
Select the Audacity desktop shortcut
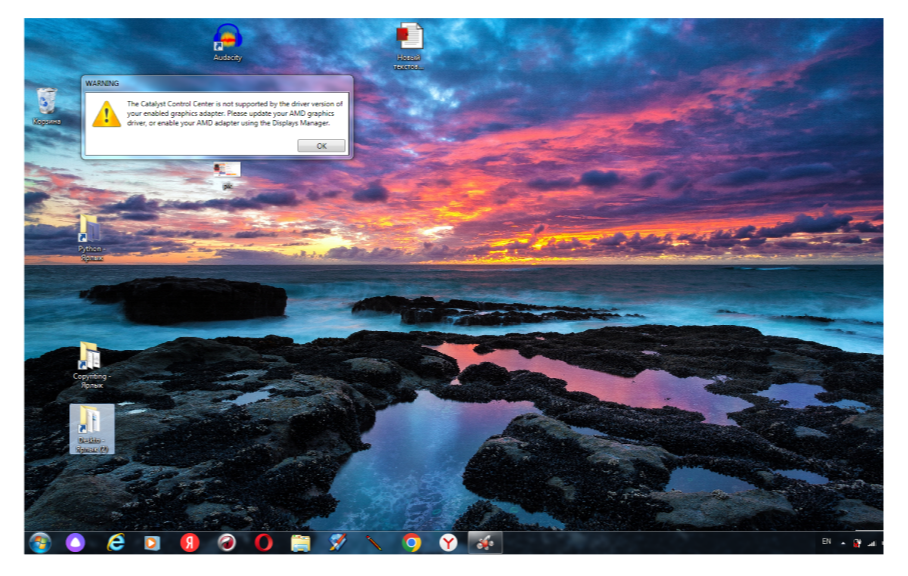pos(228,42)
